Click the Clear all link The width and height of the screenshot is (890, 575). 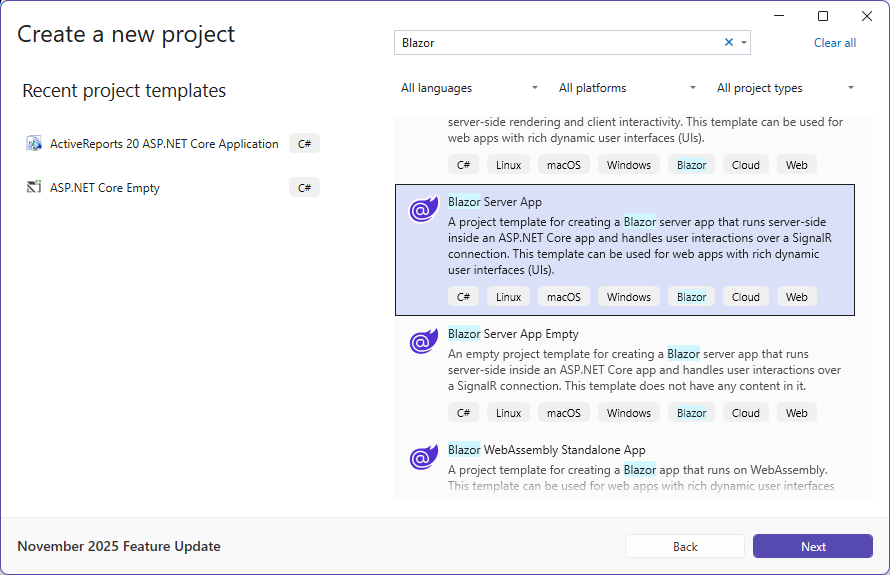[x=834, y=43]
